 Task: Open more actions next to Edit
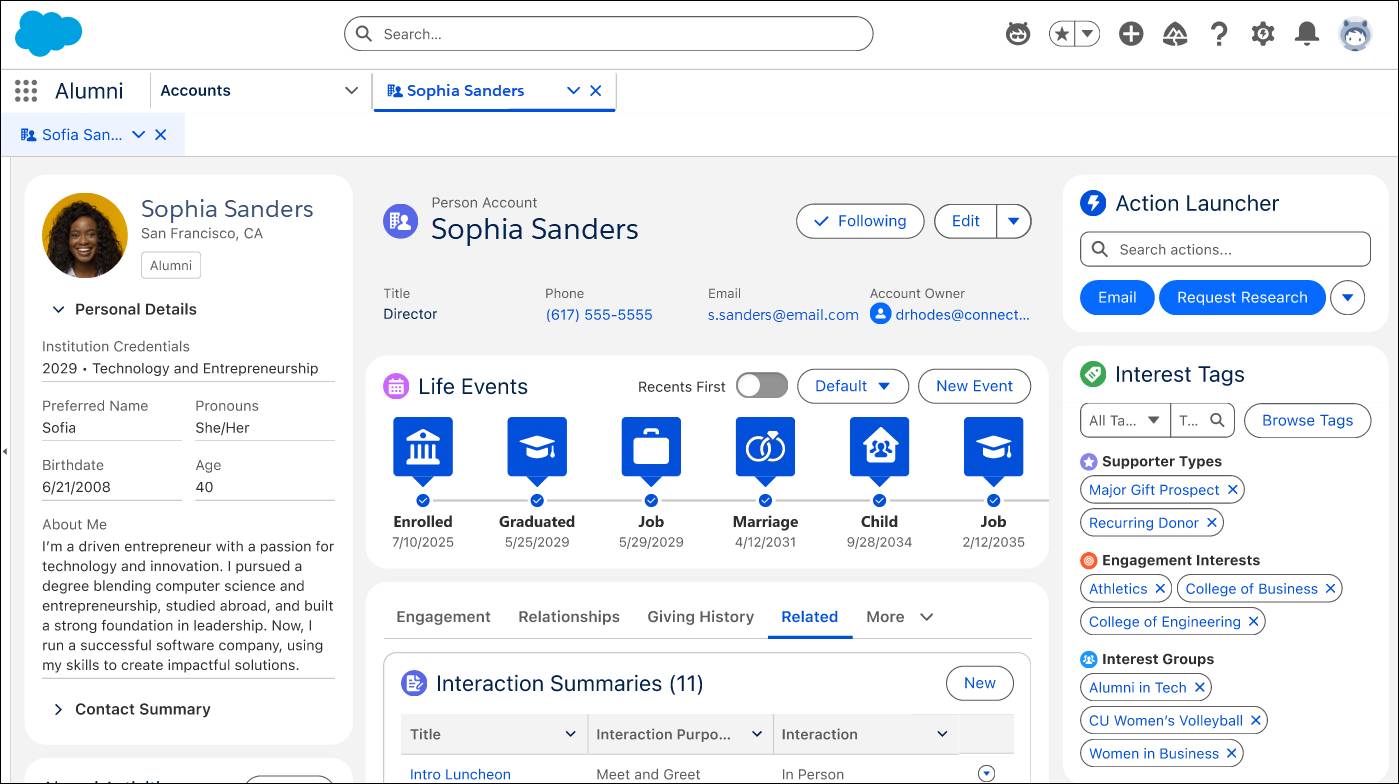pos(1014,221)
